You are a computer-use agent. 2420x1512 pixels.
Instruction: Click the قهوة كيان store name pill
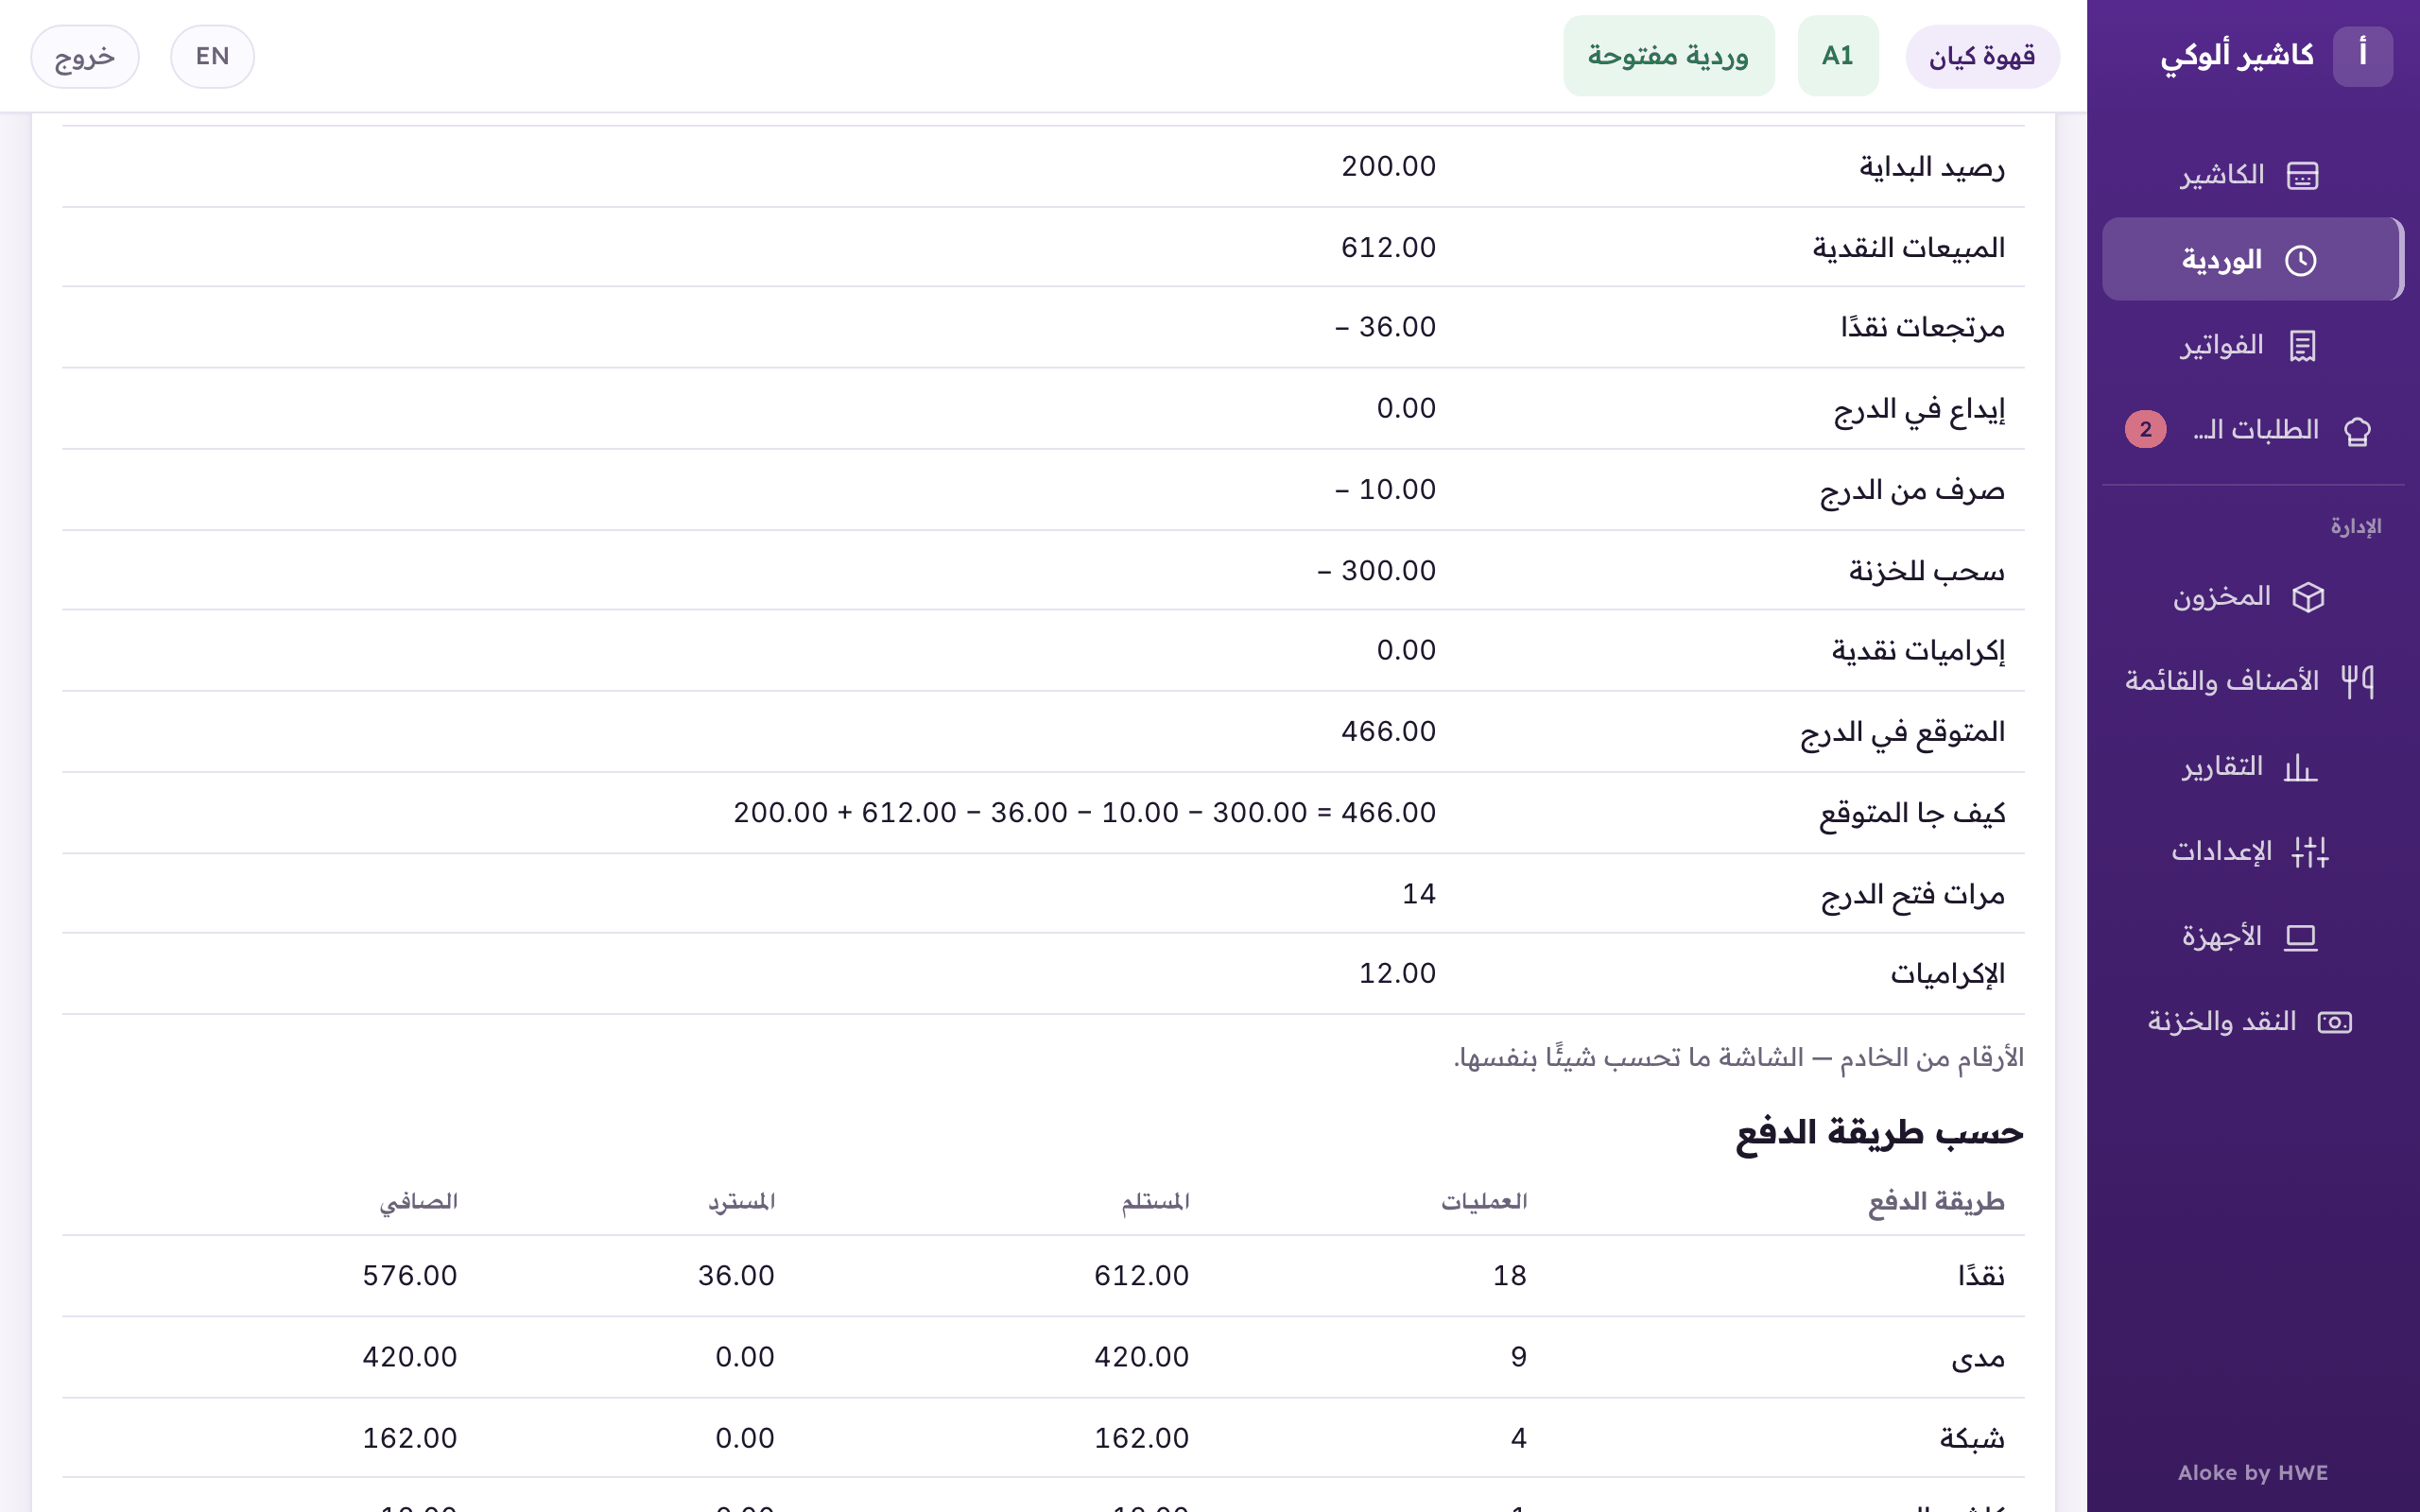click(1982, 57)
